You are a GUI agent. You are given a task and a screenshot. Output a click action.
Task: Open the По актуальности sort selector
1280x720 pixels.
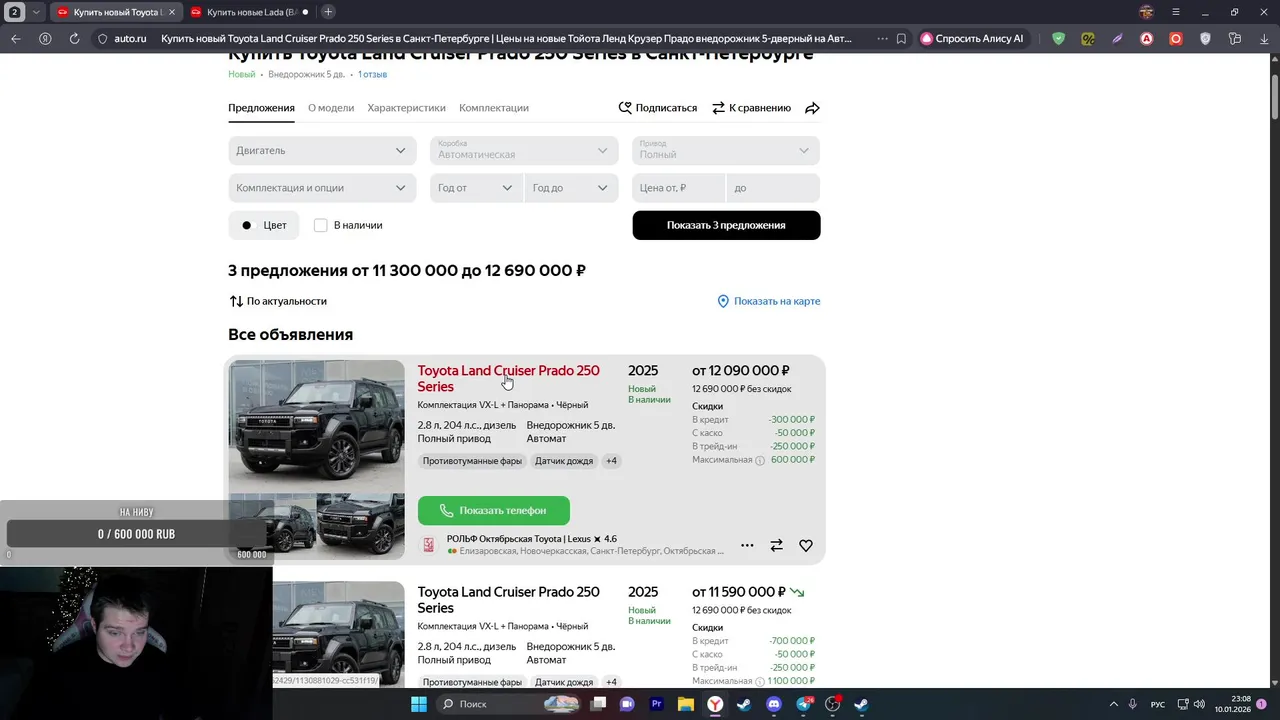pos(278,301)
